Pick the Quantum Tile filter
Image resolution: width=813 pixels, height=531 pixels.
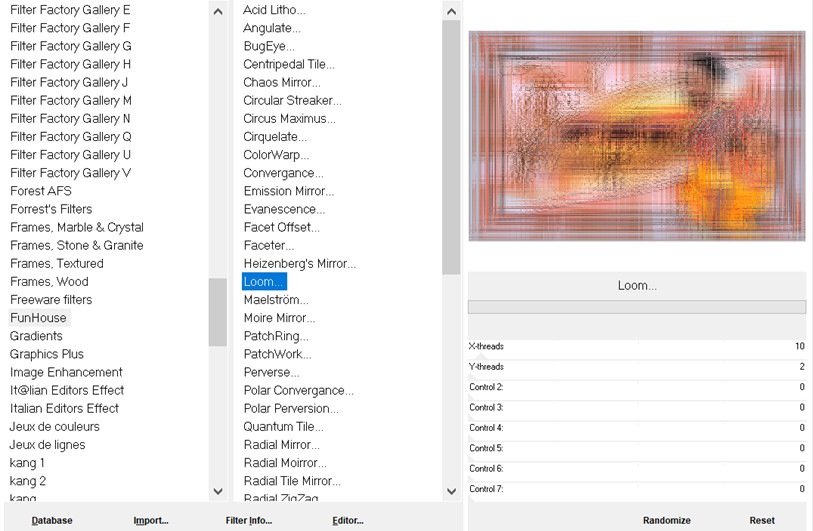click(x=284, y=427)
